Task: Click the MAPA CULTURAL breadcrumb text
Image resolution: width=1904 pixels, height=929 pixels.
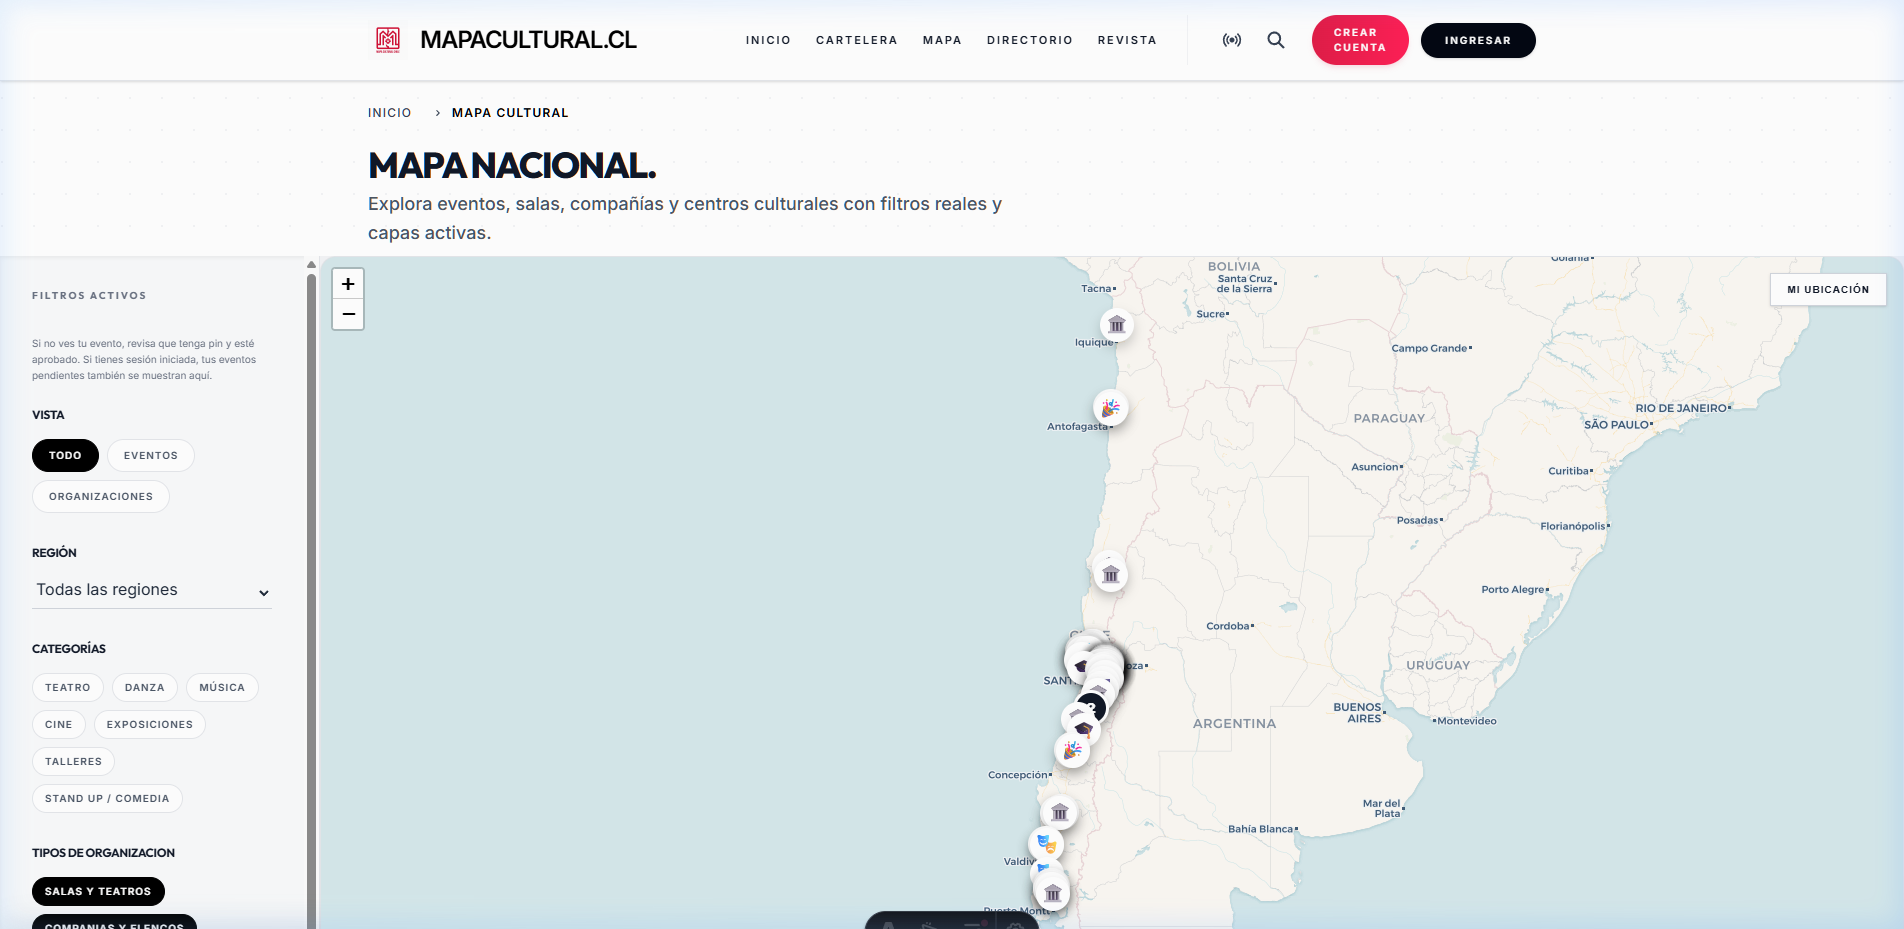Action: pyautogui.click(x=510, y=113)
